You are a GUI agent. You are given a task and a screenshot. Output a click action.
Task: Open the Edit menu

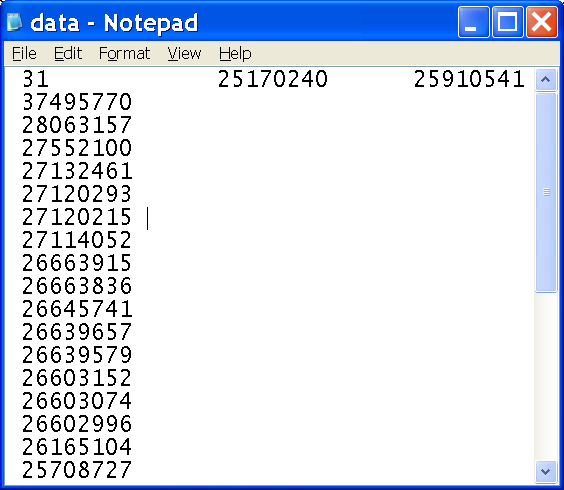68,54
